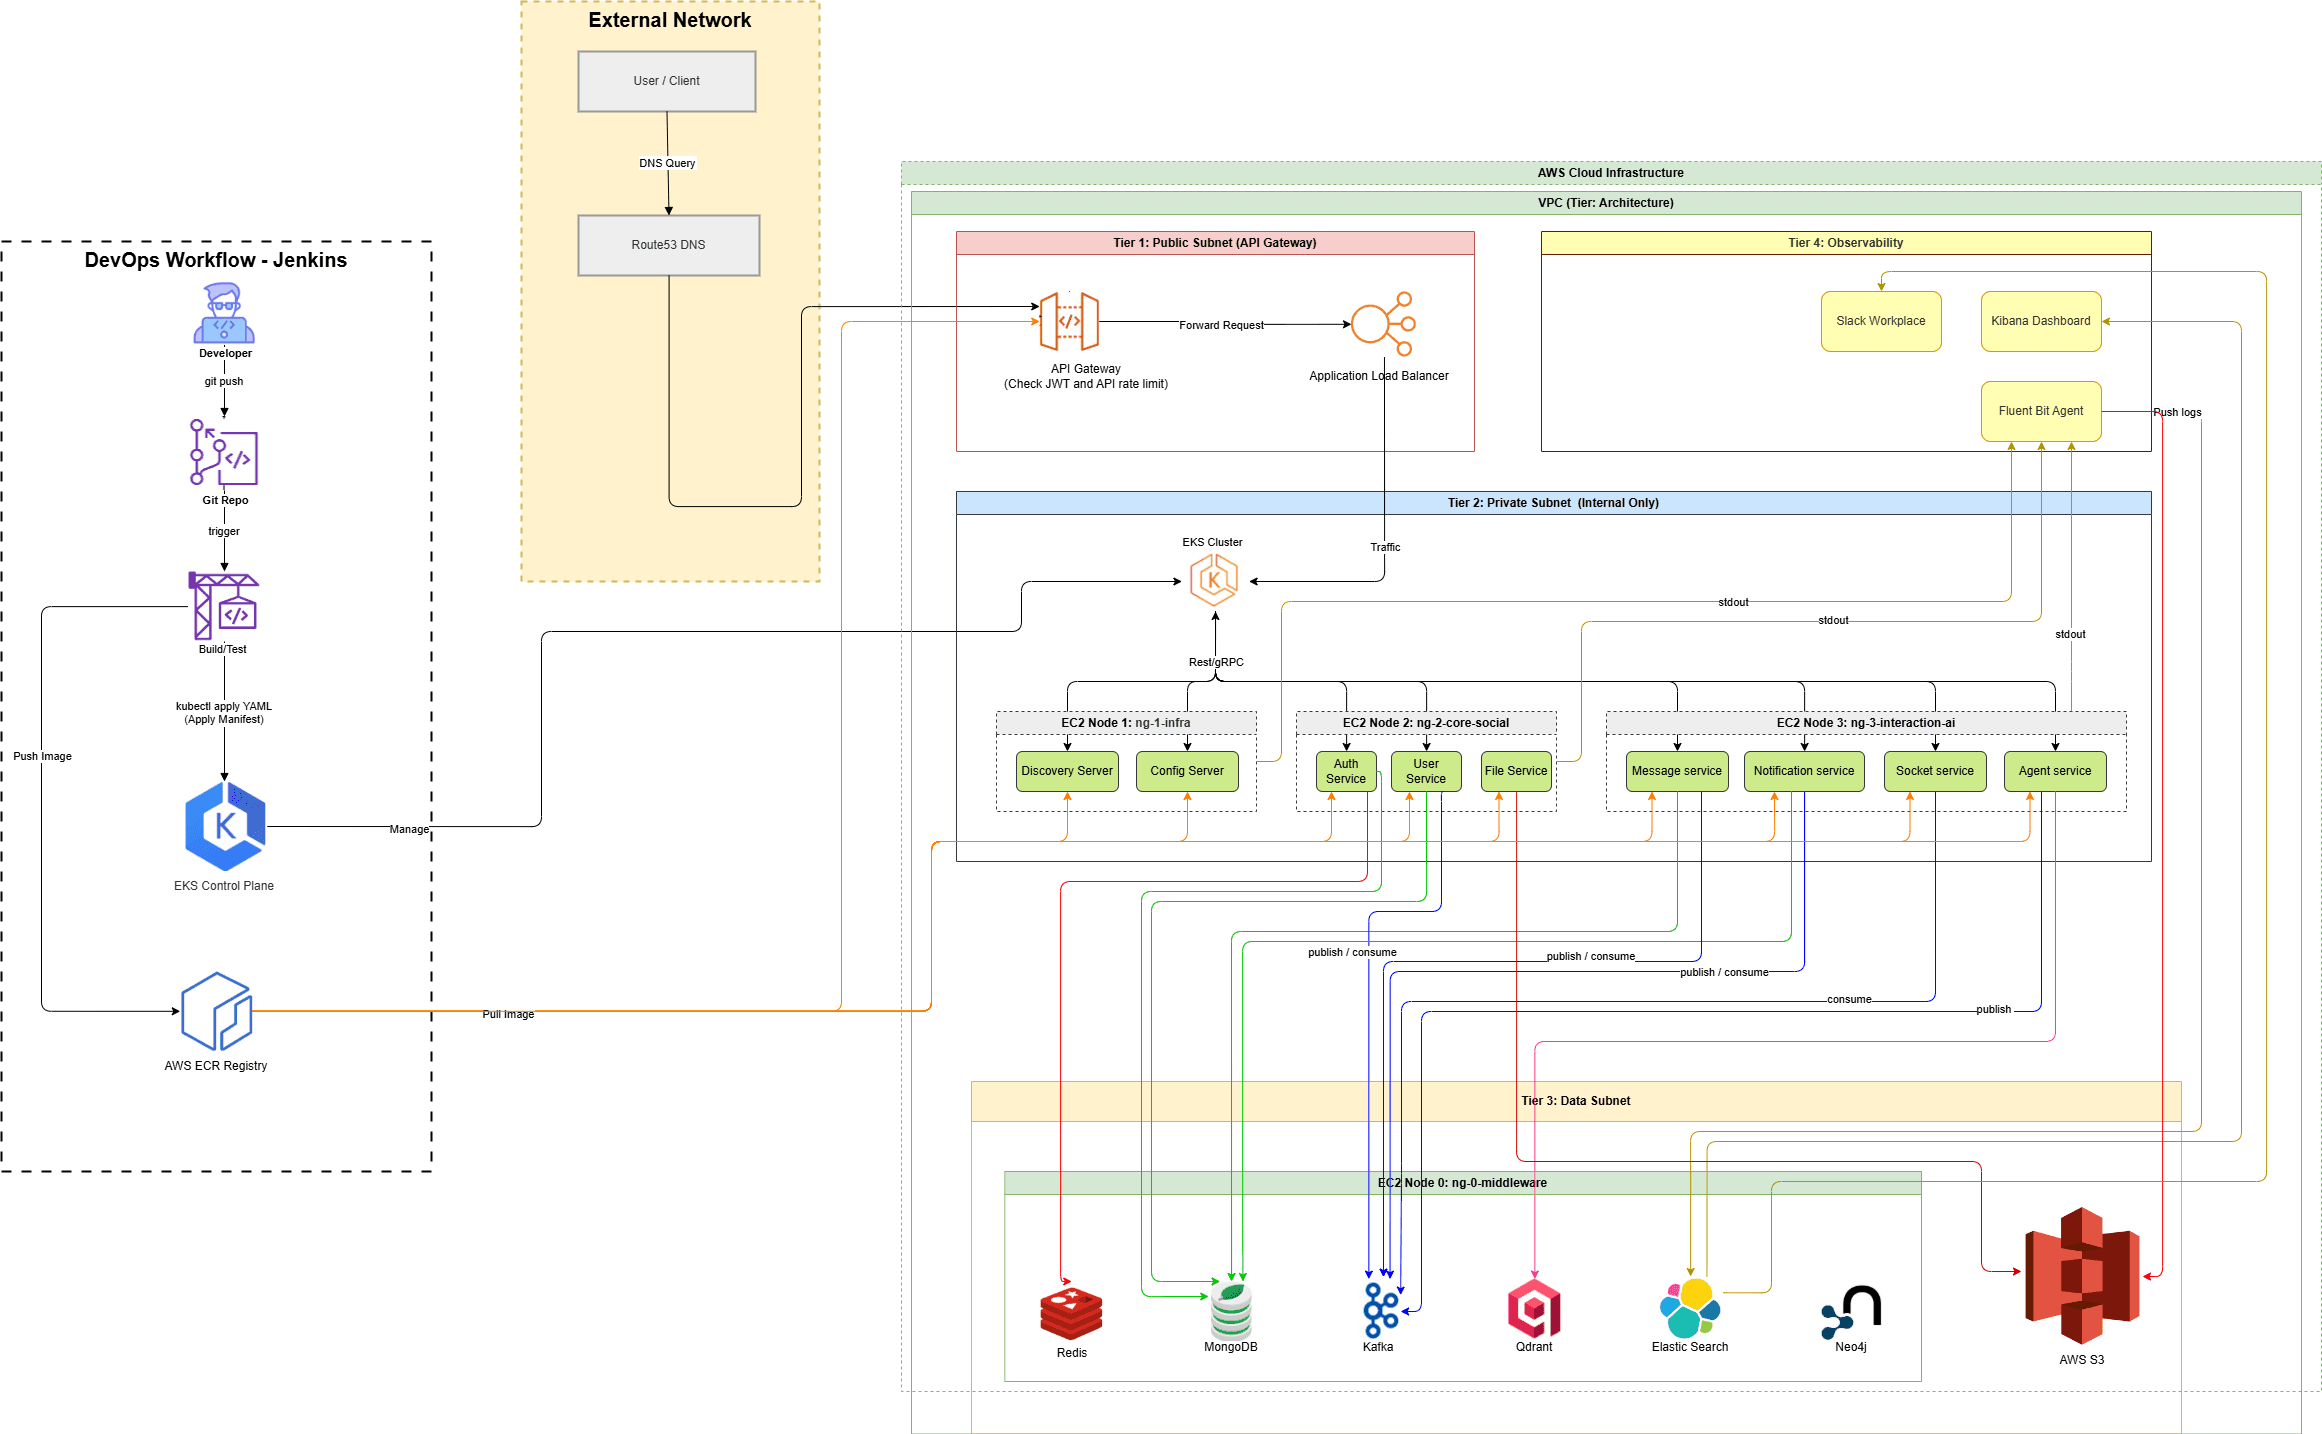The width and height of the screenshot is (2322, 1434).
Task: Click the Config Server box
Action: (x=1187, y=771)
